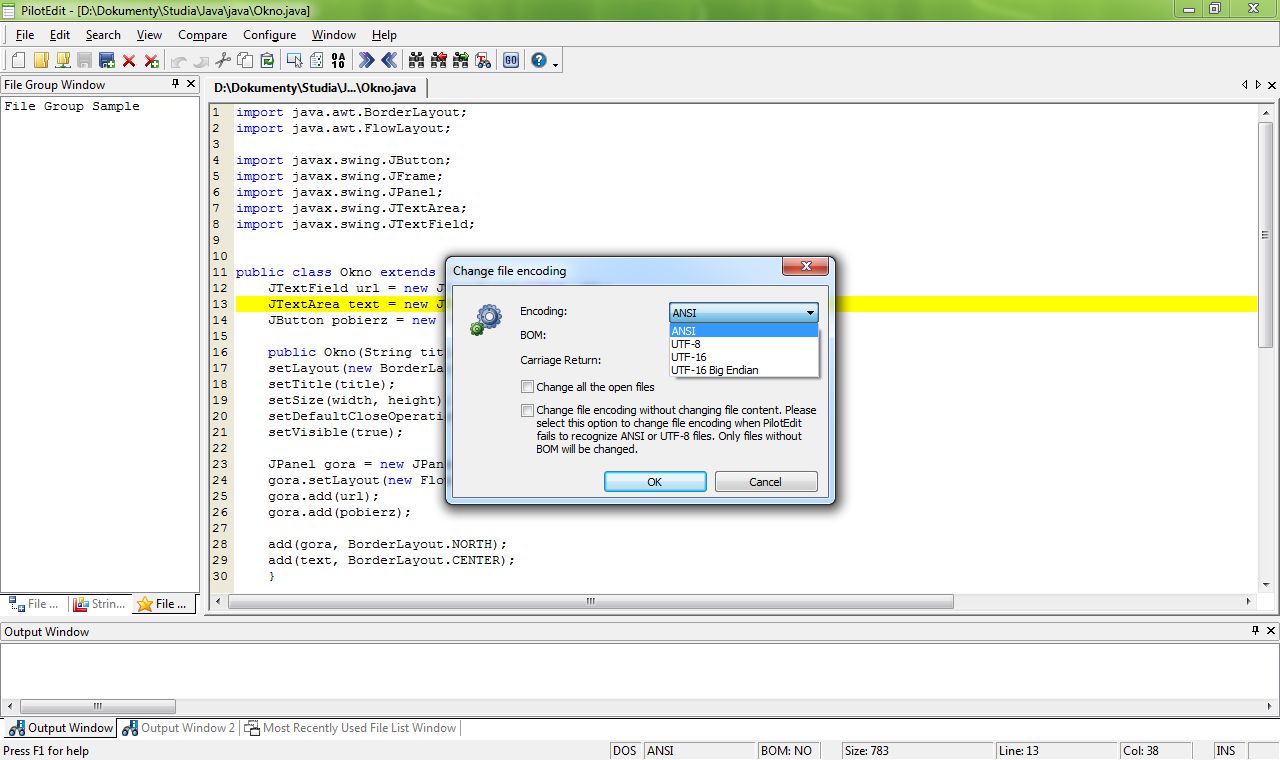Close the Change file encoding dialog
Image resolution: width=1280 pixels, height=760 pixels.
tap(804, 268)
